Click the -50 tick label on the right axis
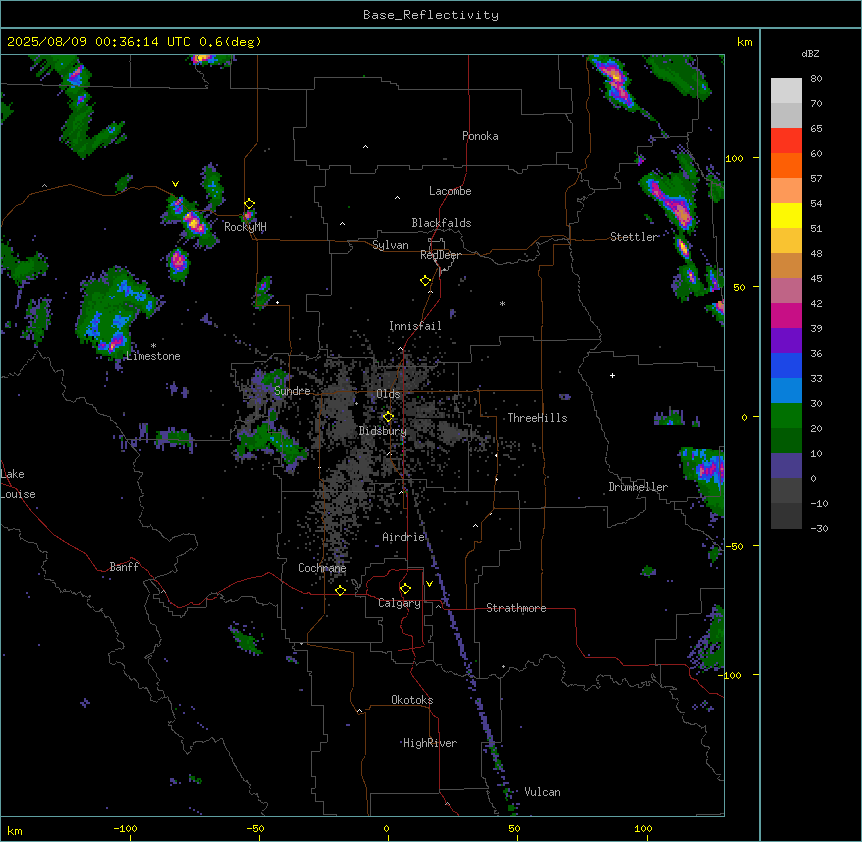Image resolution: width=862 pixels, height=842 pixels. tap(734, 546)
